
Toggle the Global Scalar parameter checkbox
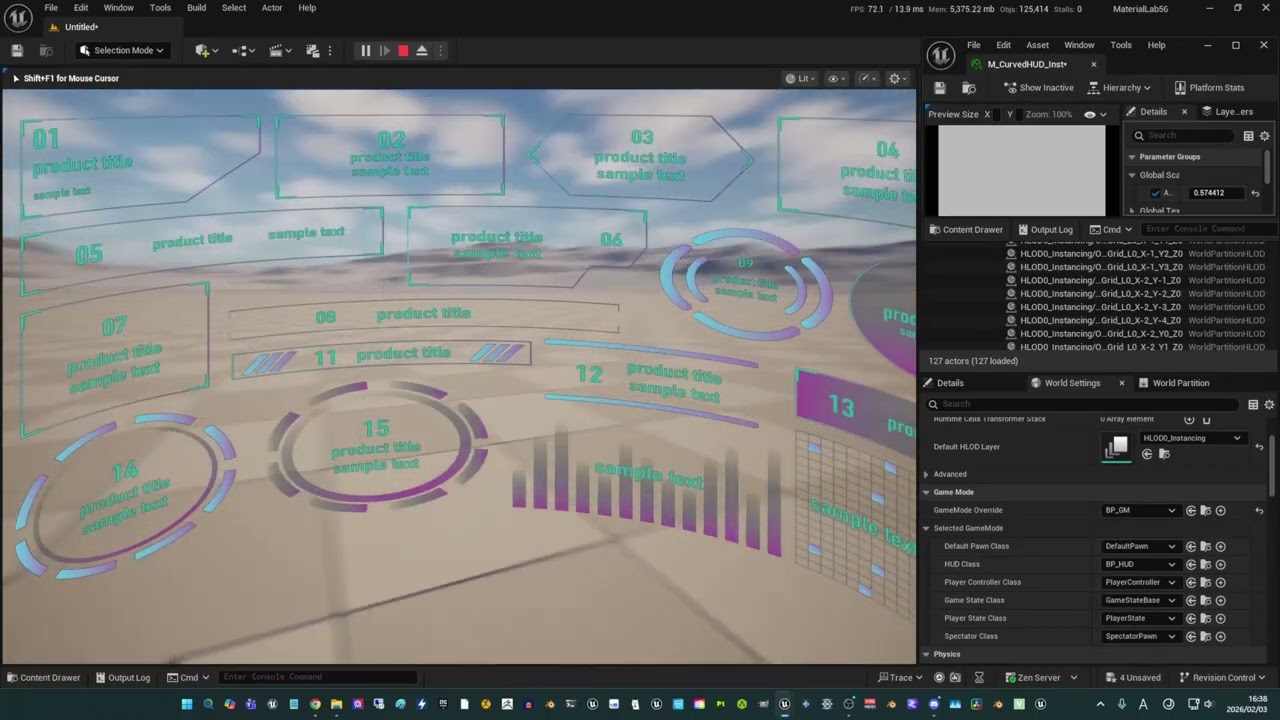click(1155, 193)
